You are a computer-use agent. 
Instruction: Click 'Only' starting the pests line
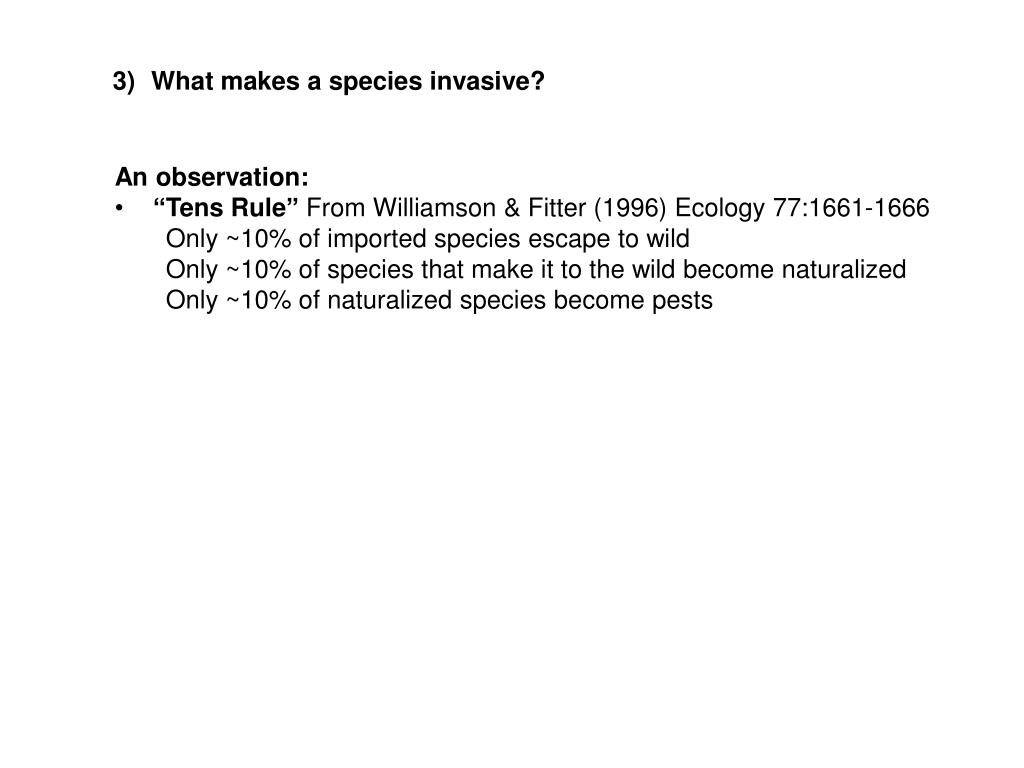pos(192,301)
